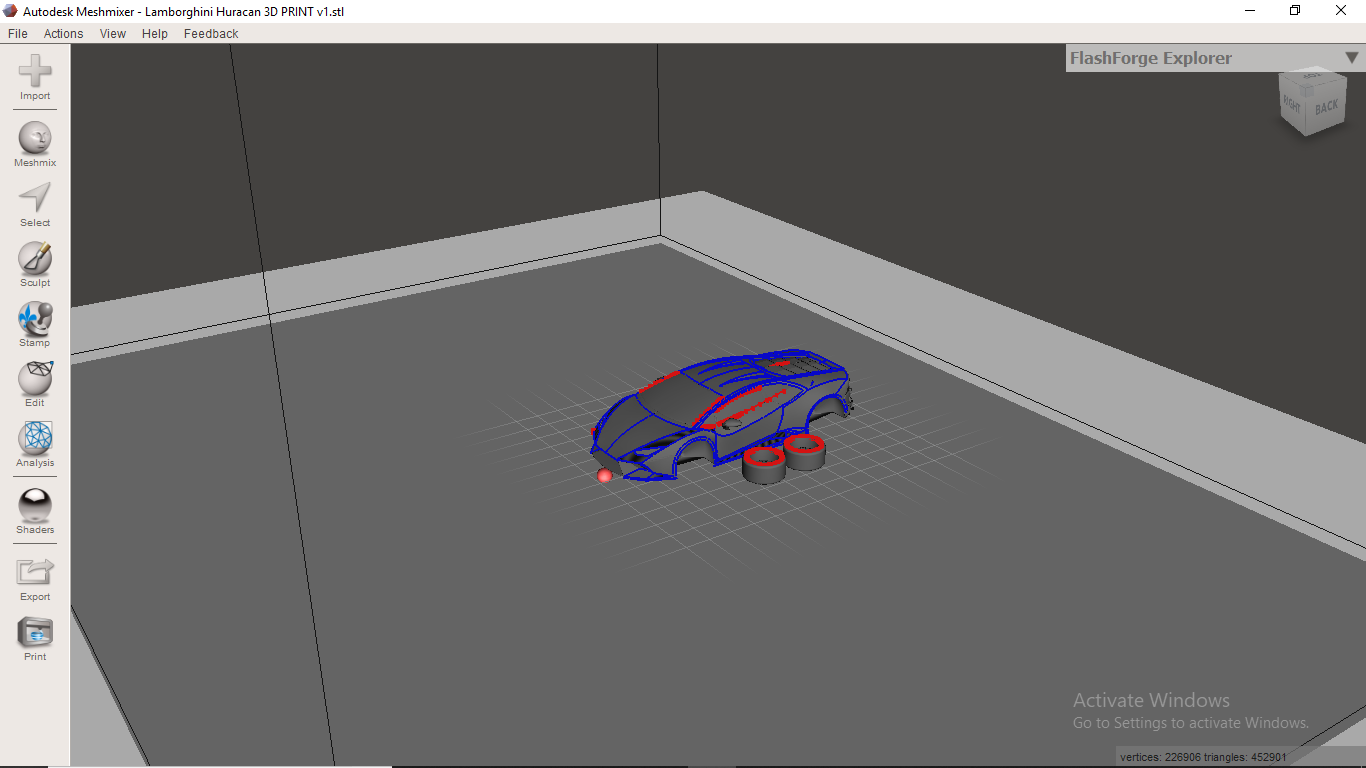Open the Edit tool panel
The height and width of the screenshot is (768, 1366).
(x=35, y=378)
